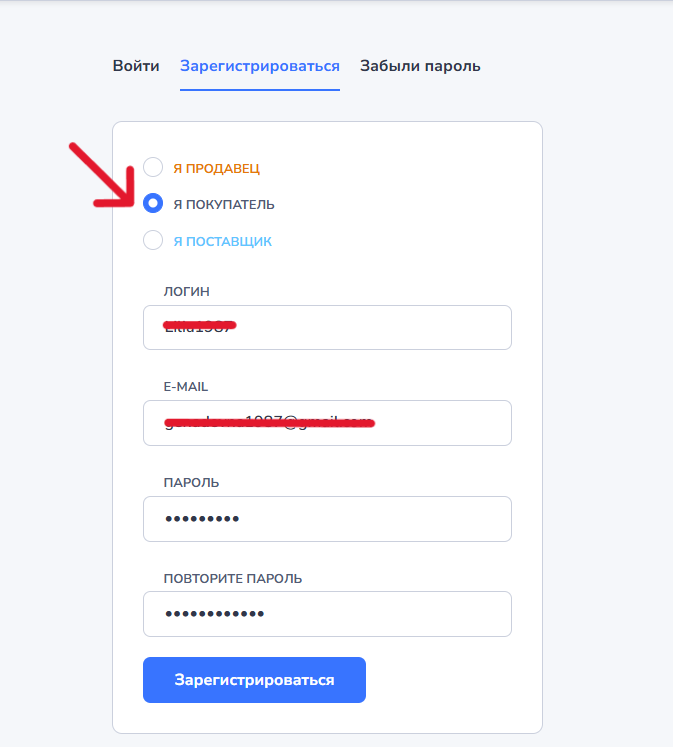Submit with the blue Зарегистрироваться button
The height and width of the screenshot is (747, 673).
click(x=254, y=680)
